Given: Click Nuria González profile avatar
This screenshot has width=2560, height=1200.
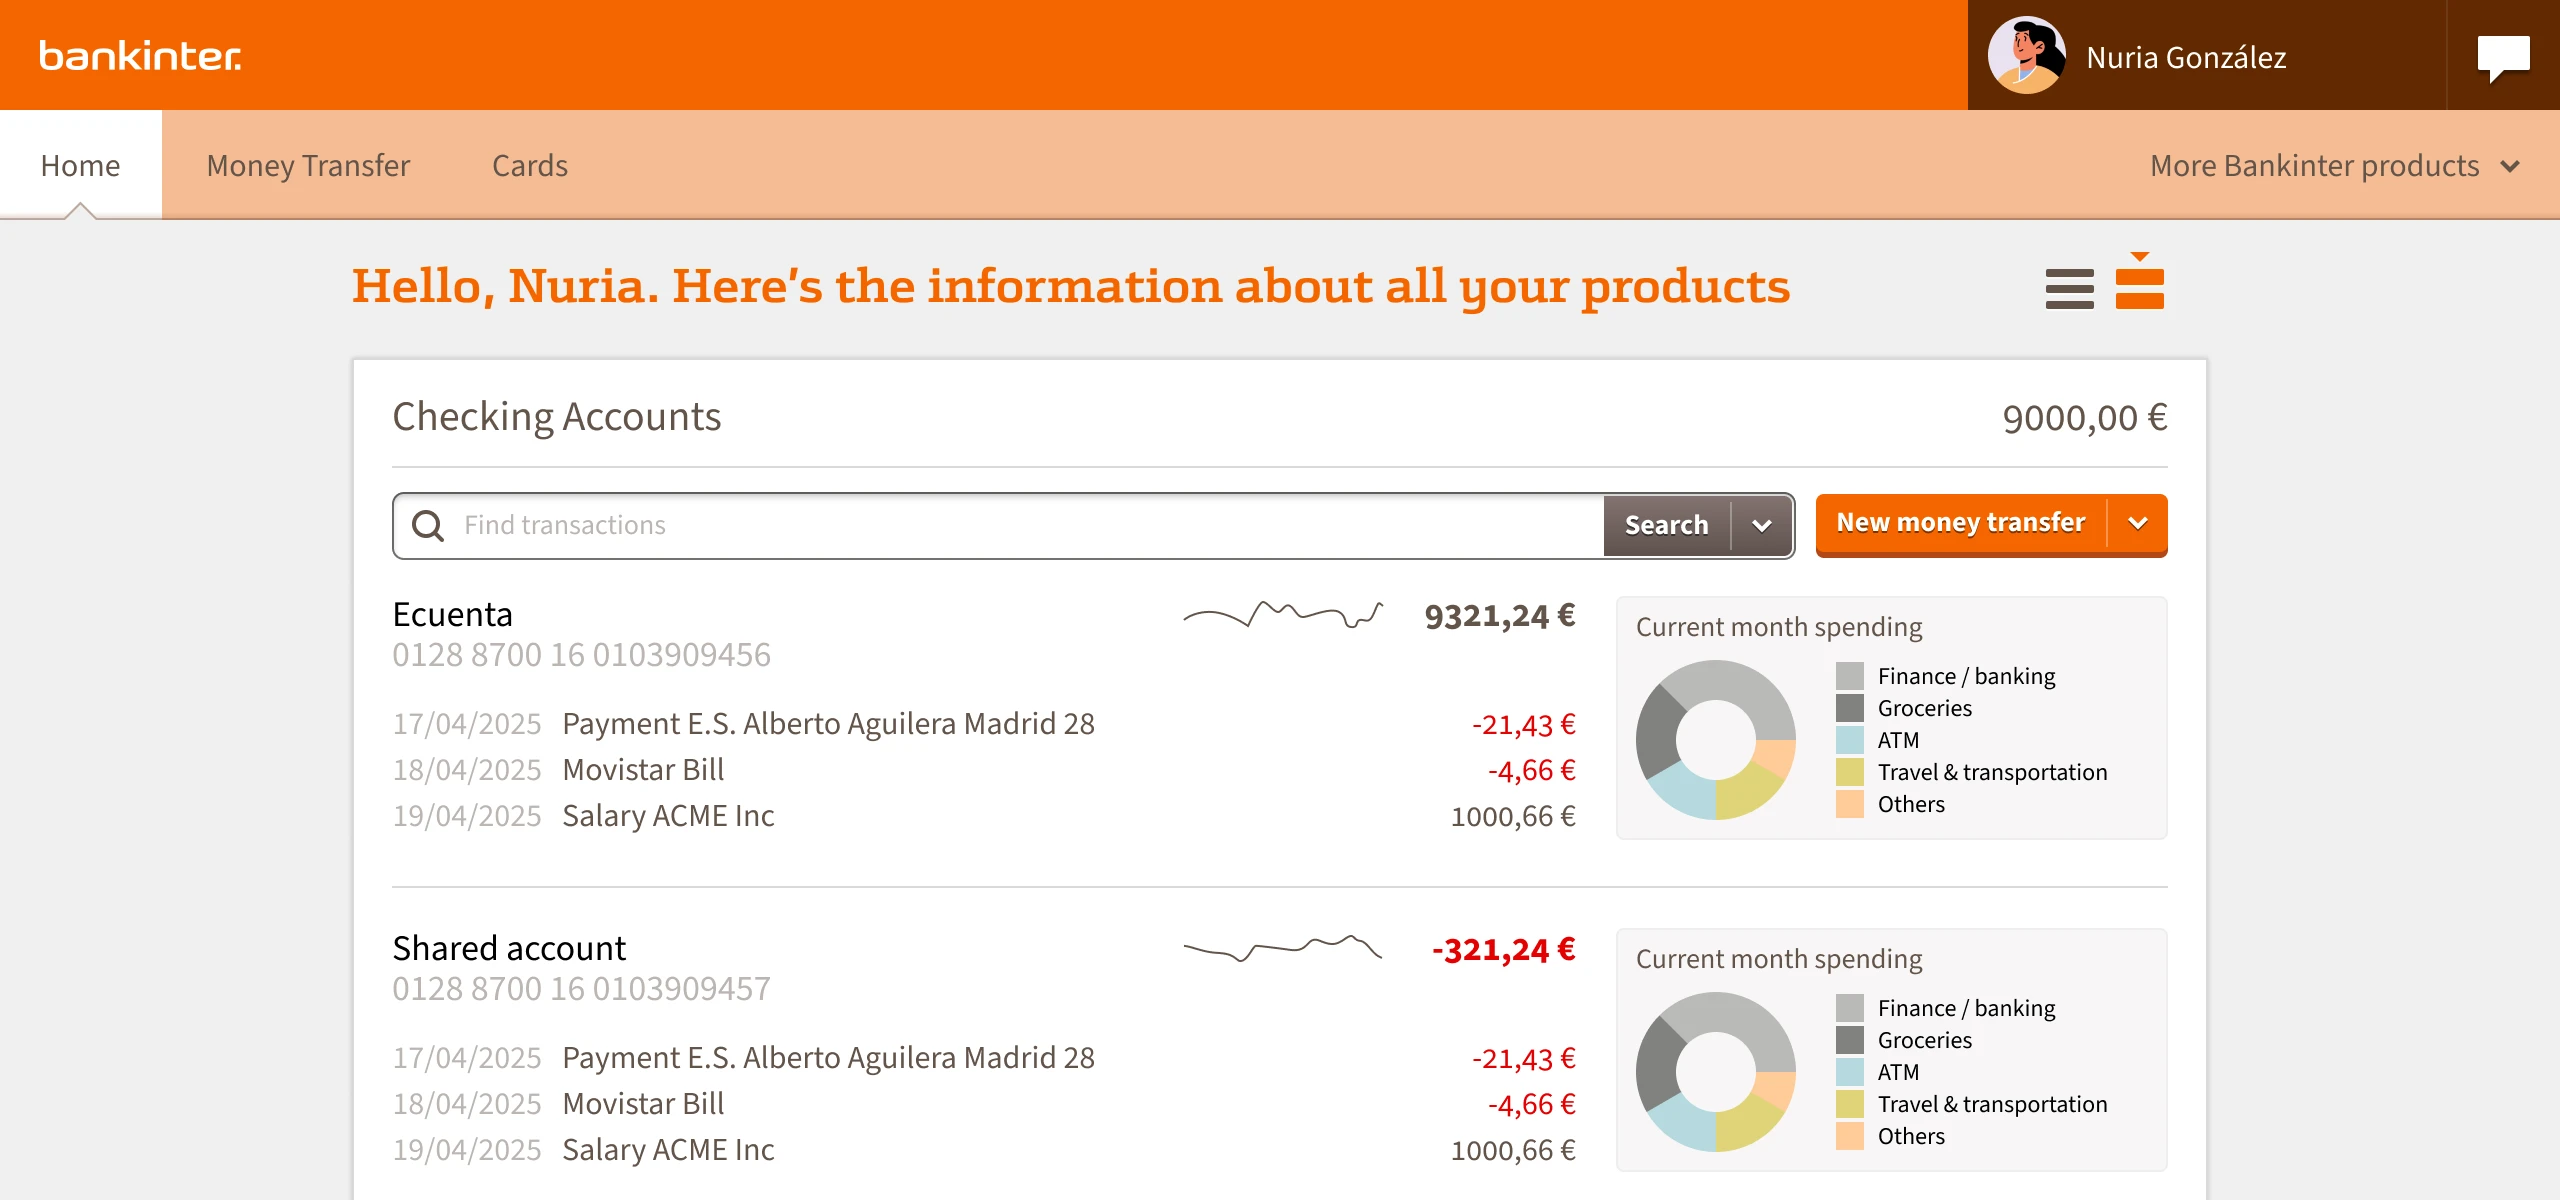Looking at the screenshot, I should click(x=2026, y=56).
